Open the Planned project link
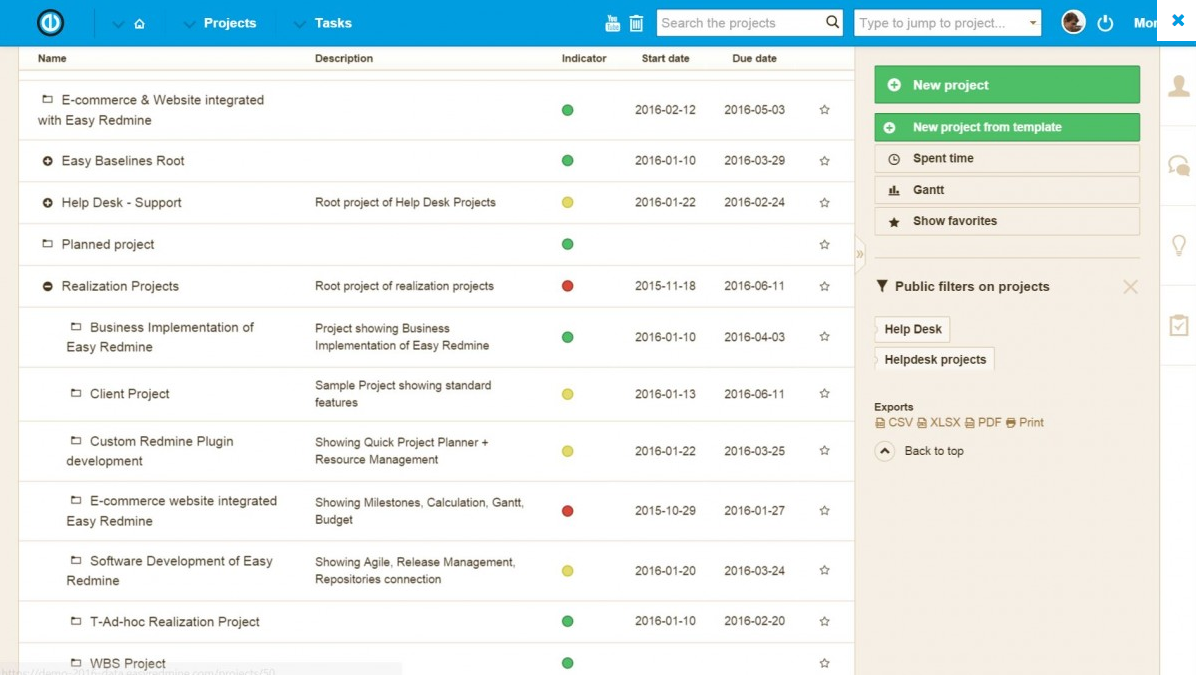1196x675 pixels. tap(108, 244)
